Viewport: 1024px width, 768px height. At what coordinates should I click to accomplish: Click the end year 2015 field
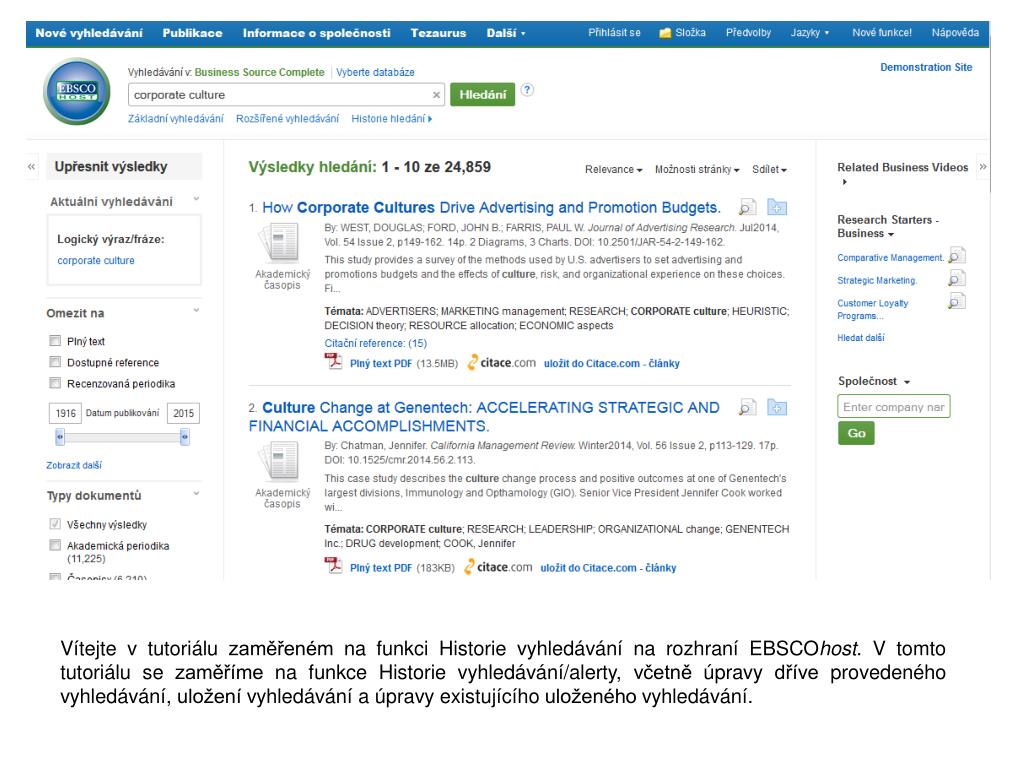(184, 413)
